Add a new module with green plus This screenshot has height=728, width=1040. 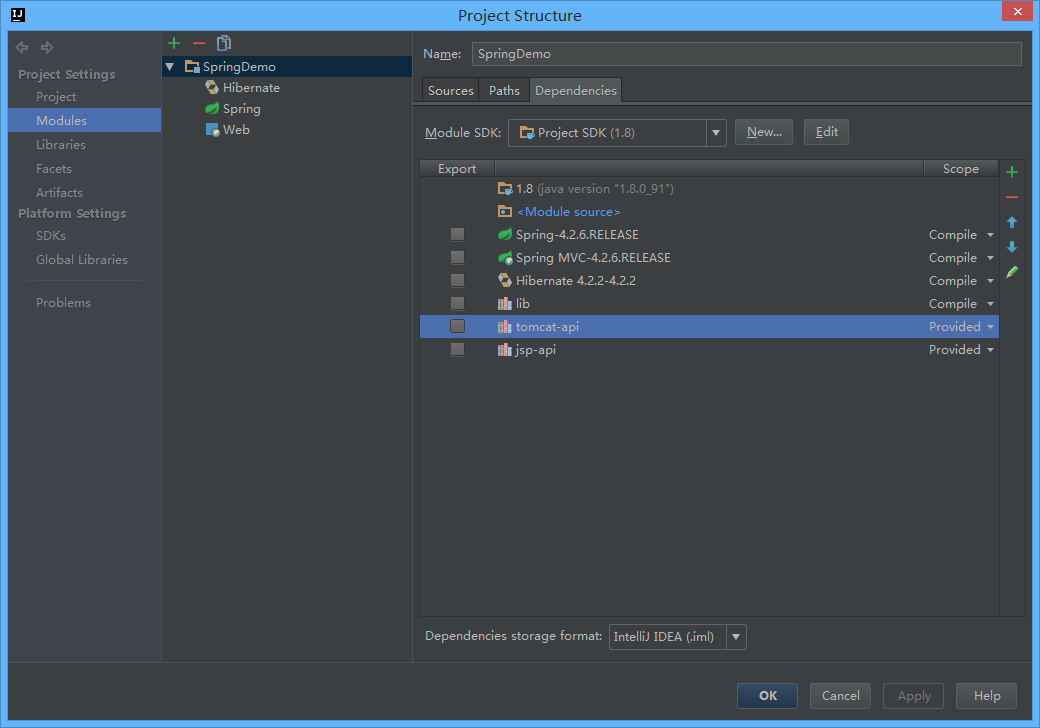coord(174,44)
